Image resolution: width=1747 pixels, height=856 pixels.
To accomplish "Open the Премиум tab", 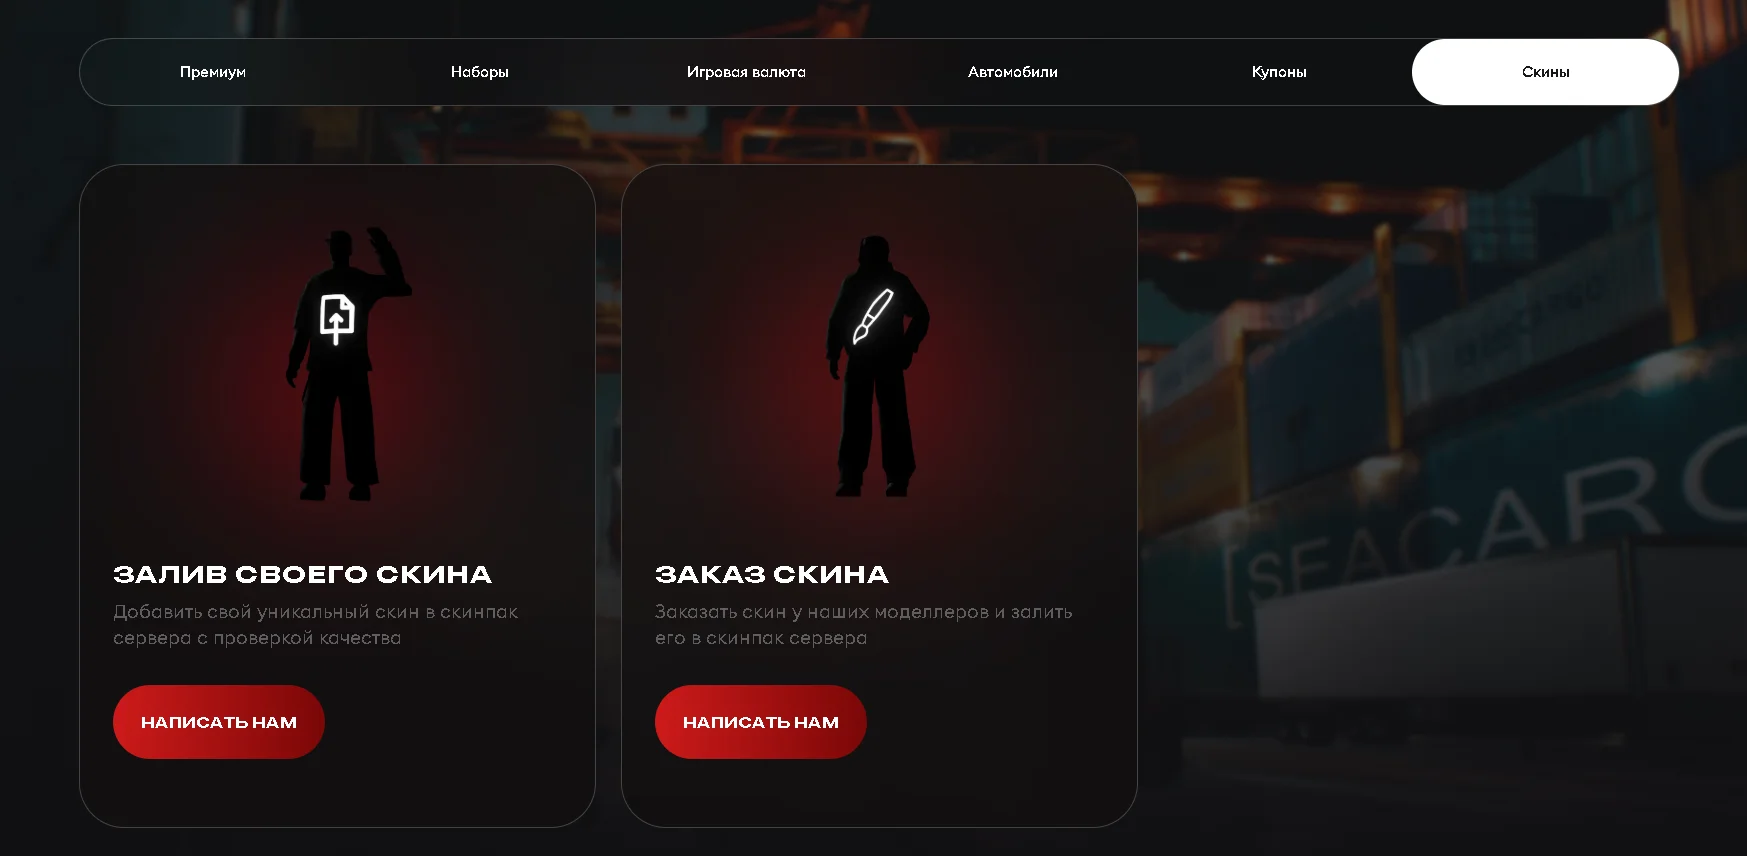I will pyautogui.click(x=213, y=72).
